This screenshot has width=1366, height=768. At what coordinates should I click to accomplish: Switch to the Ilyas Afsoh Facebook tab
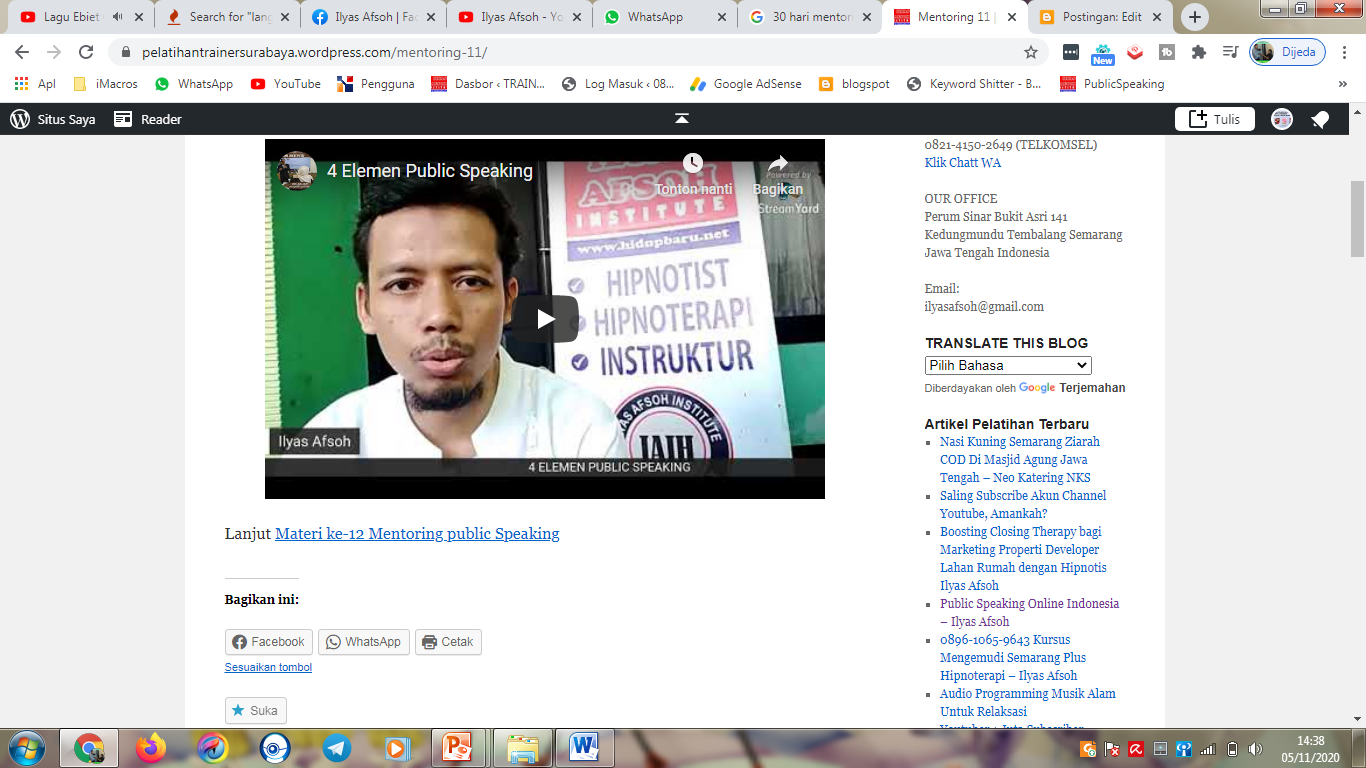pyautogui.click(x=375, y=17)
